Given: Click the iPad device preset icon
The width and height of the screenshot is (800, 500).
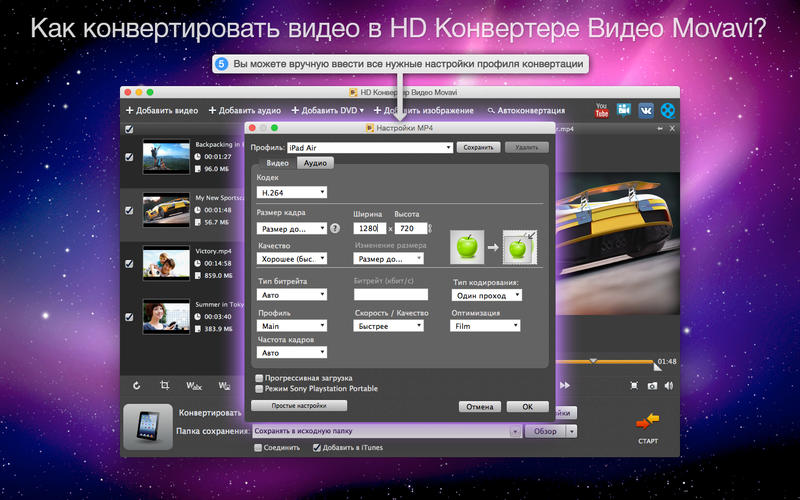Looking at the screenshot, I should point(148,427).
